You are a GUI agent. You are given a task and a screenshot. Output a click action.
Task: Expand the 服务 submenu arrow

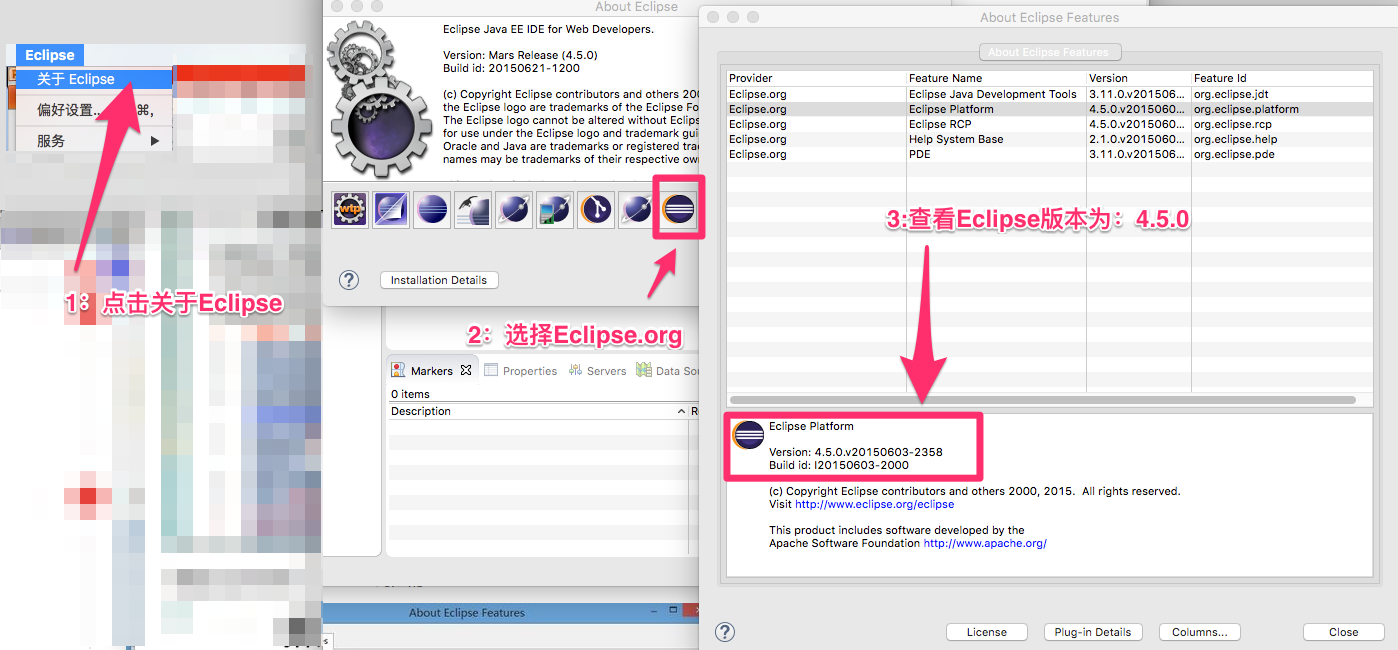155,141
